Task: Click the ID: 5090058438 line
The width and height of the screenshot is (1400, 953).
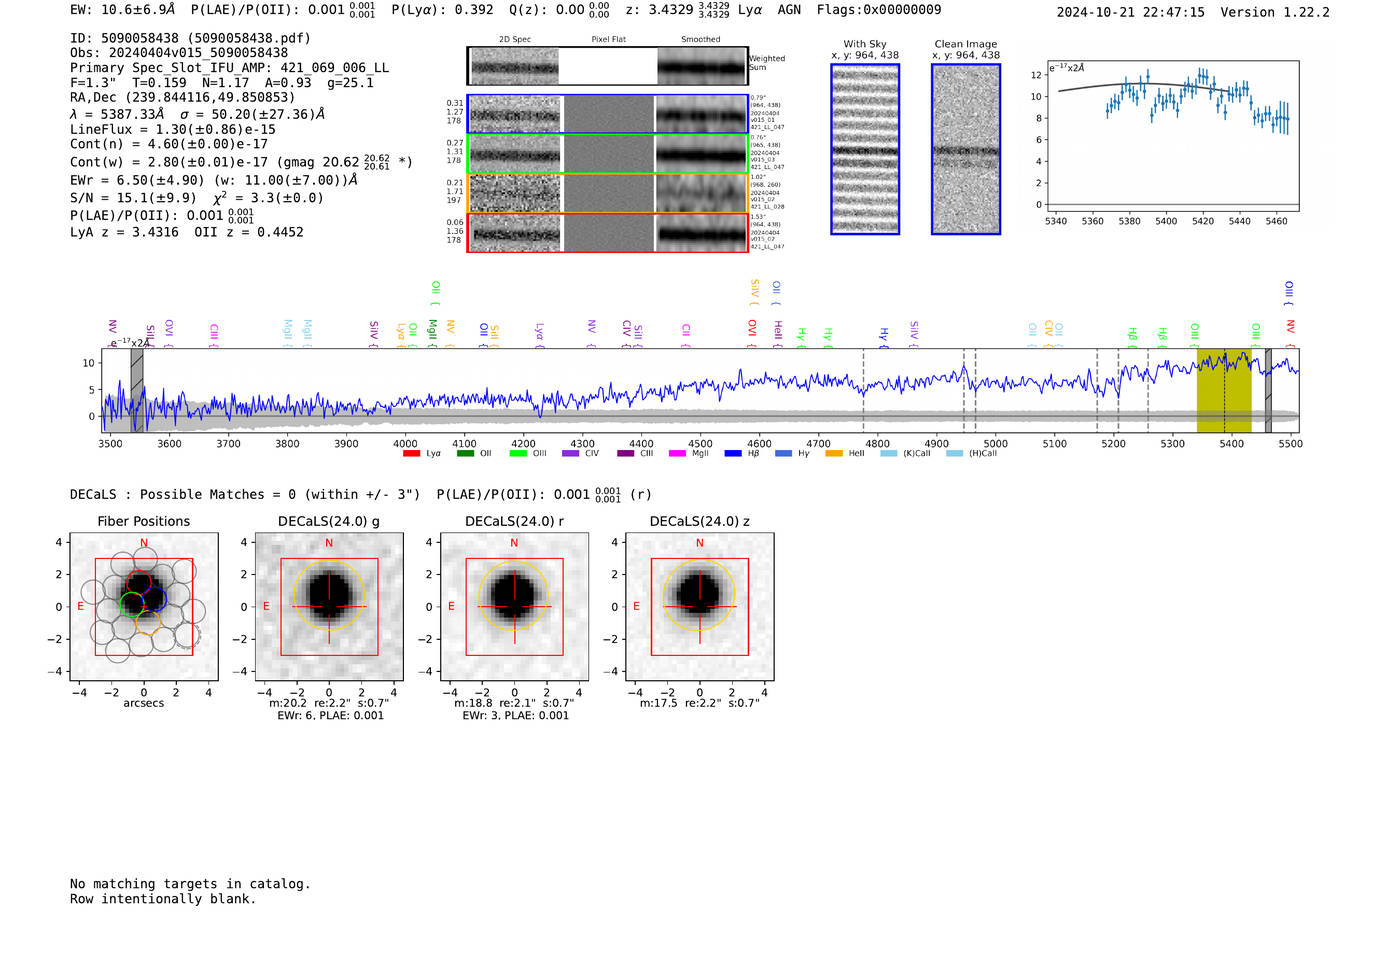Action: tap(190, 38)
